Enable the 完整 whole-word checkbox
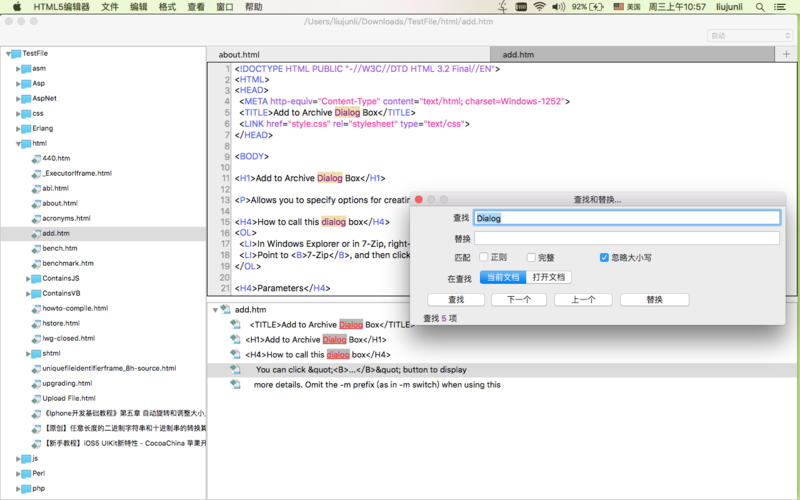800x500 pixels. click(531, 258)
